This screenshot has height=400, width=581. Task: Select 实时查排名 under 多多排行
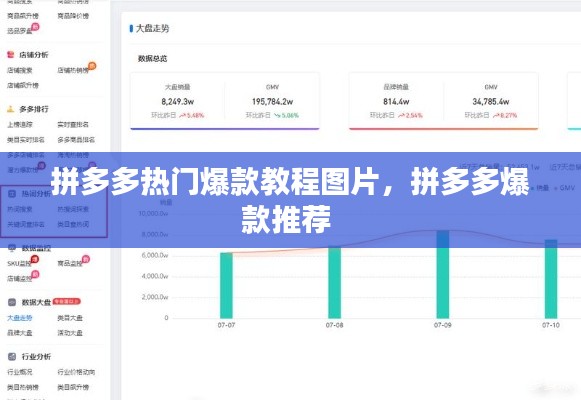pos(73,124)
